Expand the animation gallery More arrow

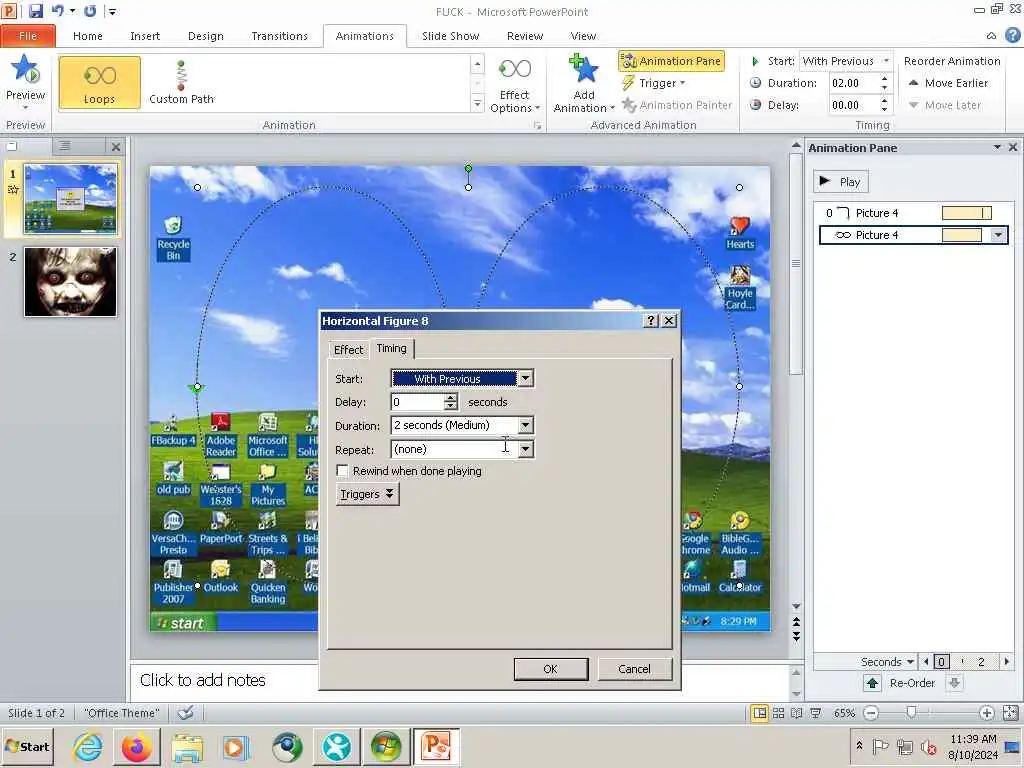click(477, 104)
